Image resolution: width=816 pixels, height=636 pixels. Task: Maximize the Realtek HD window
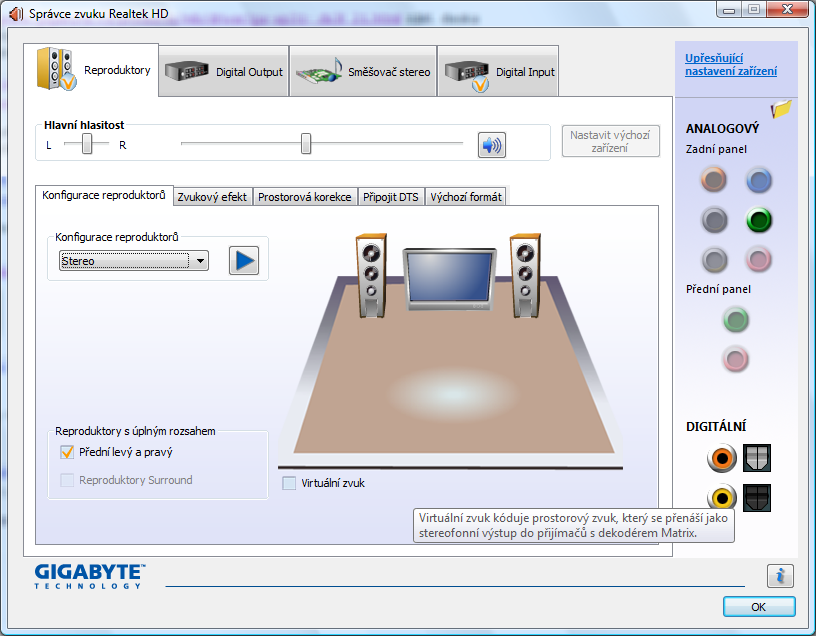point(754,9)
